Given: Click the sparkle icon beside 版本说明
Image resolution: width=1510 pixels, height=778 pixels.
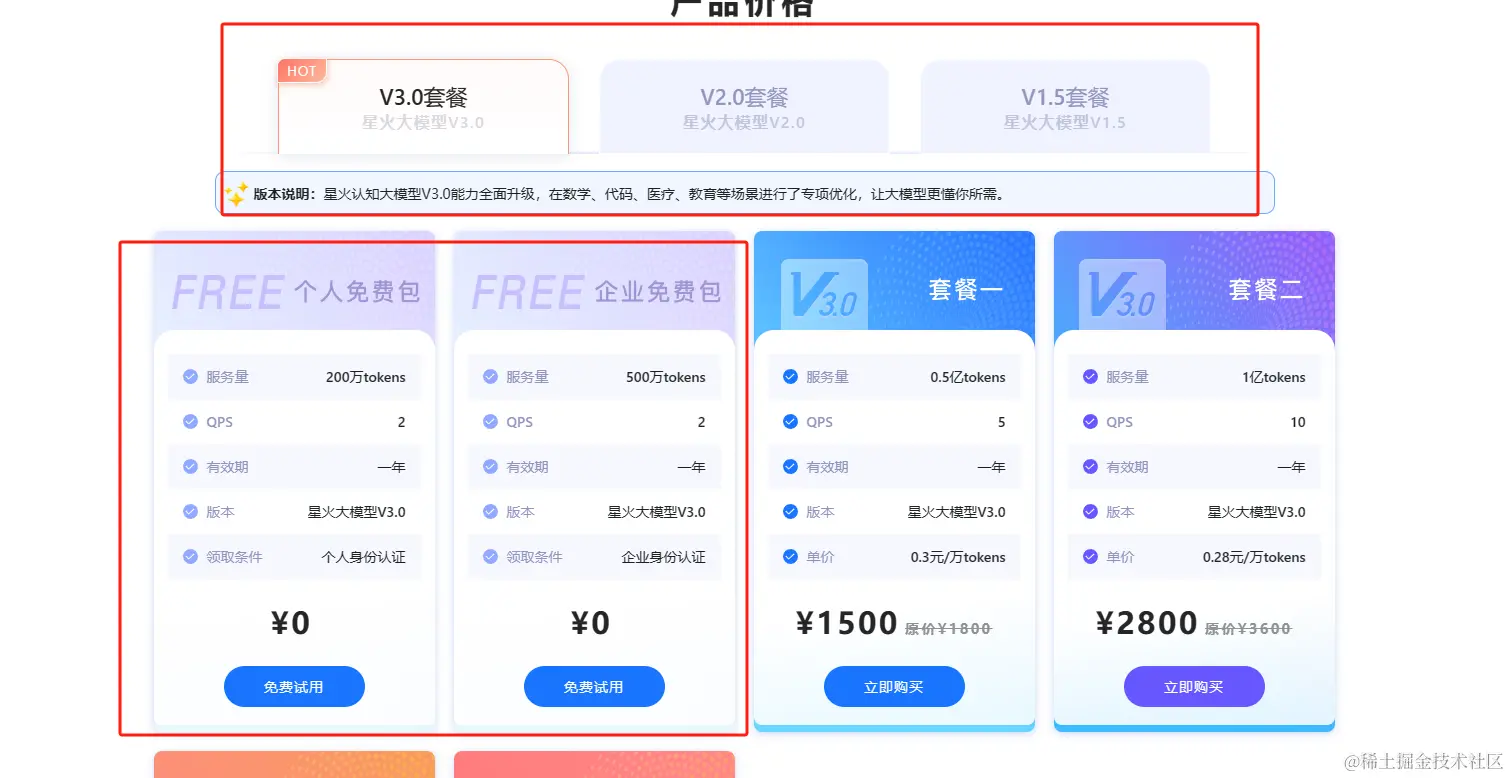Looking at the screenshot, I should (x=236, y=193).
